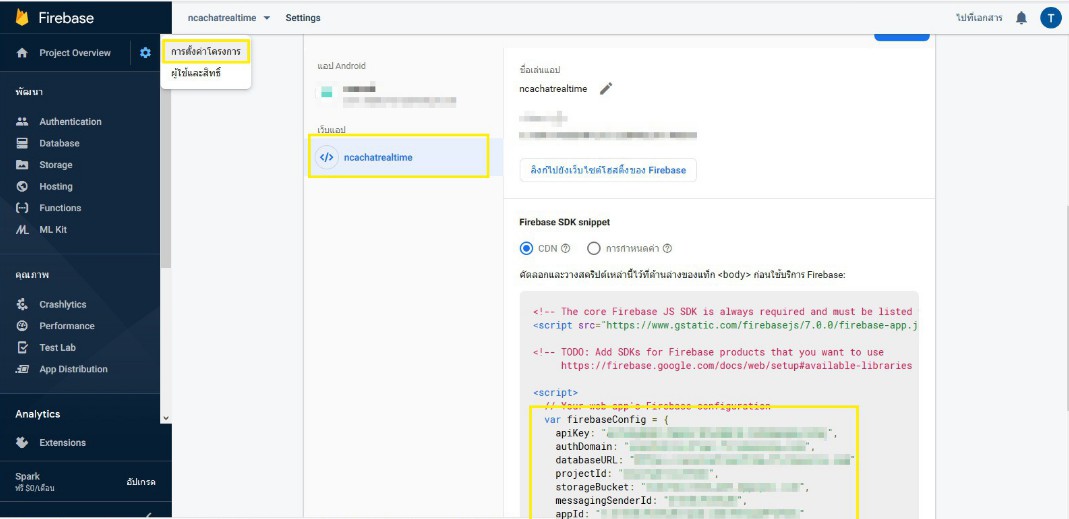Open Test Lab in the sidebar
This screenshot has width=1069, height=519.
57,347
